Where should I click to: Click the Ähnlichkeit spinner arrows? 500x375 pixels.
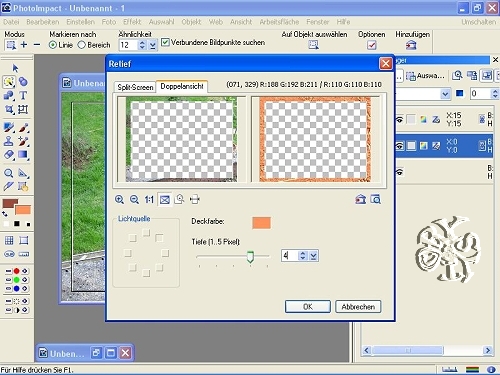coord(142,45)
